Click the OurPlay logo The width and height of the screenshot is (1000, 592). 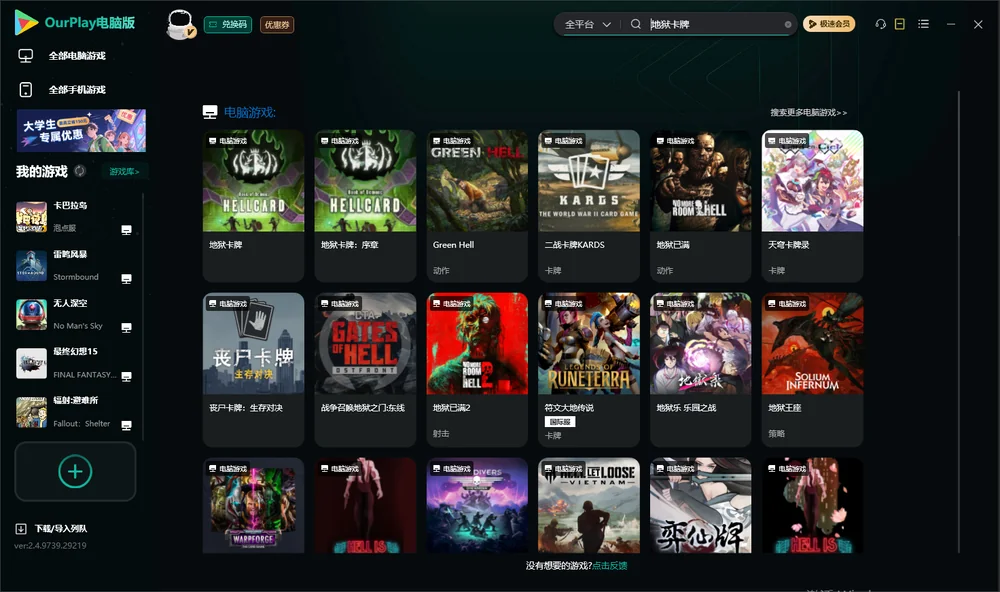[75, 22]
